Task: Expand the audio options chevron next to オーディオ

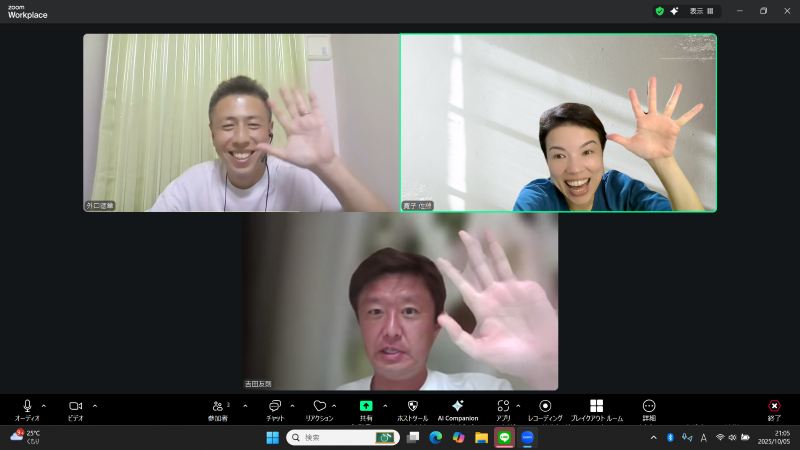Action: (x=44, y=406)
